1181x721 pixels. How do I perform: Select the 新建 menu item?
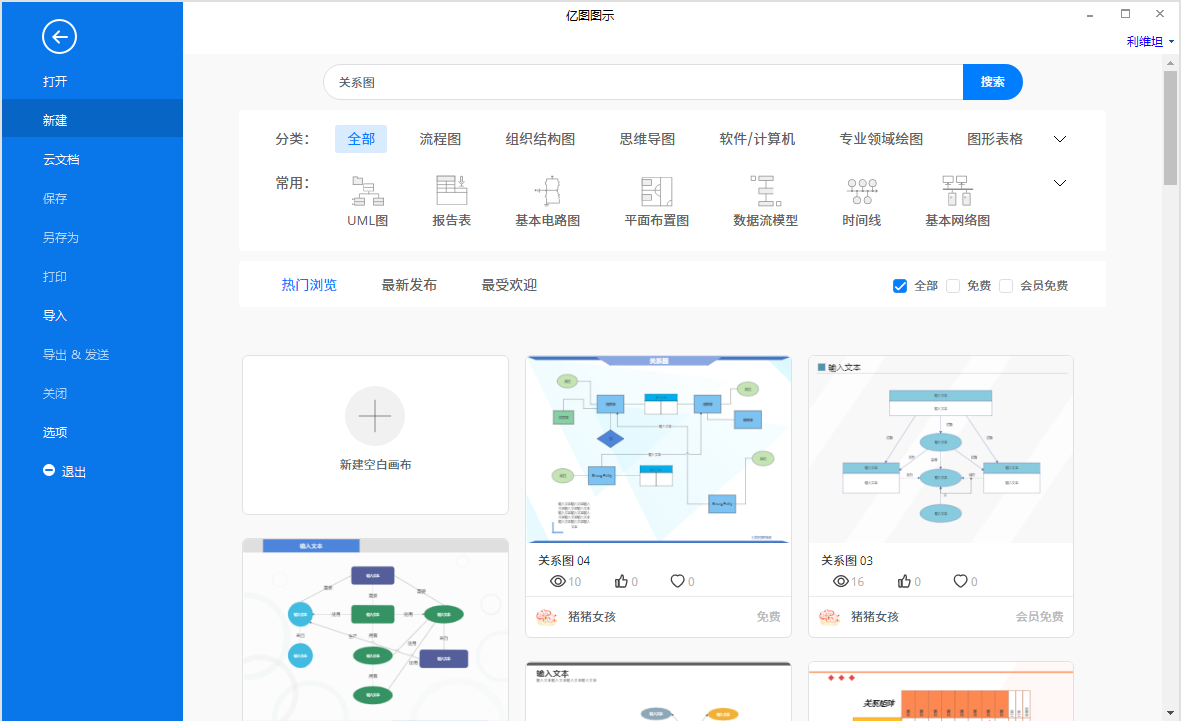click(x=92, y=120)
